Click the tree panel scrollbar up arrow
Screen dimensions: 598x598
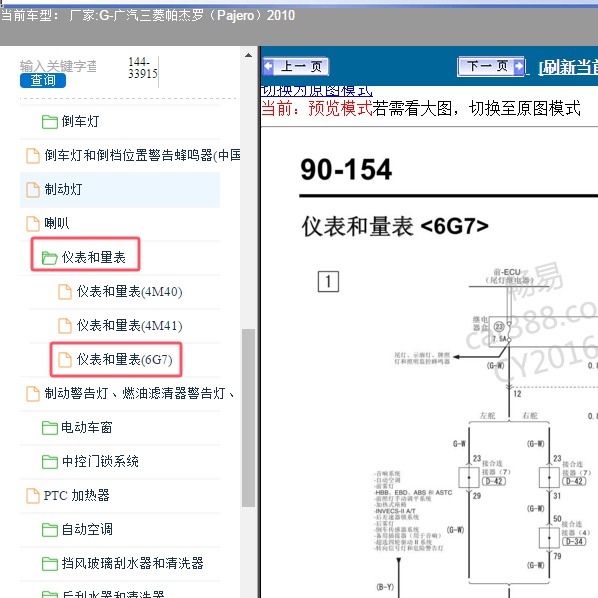point(248,55)
